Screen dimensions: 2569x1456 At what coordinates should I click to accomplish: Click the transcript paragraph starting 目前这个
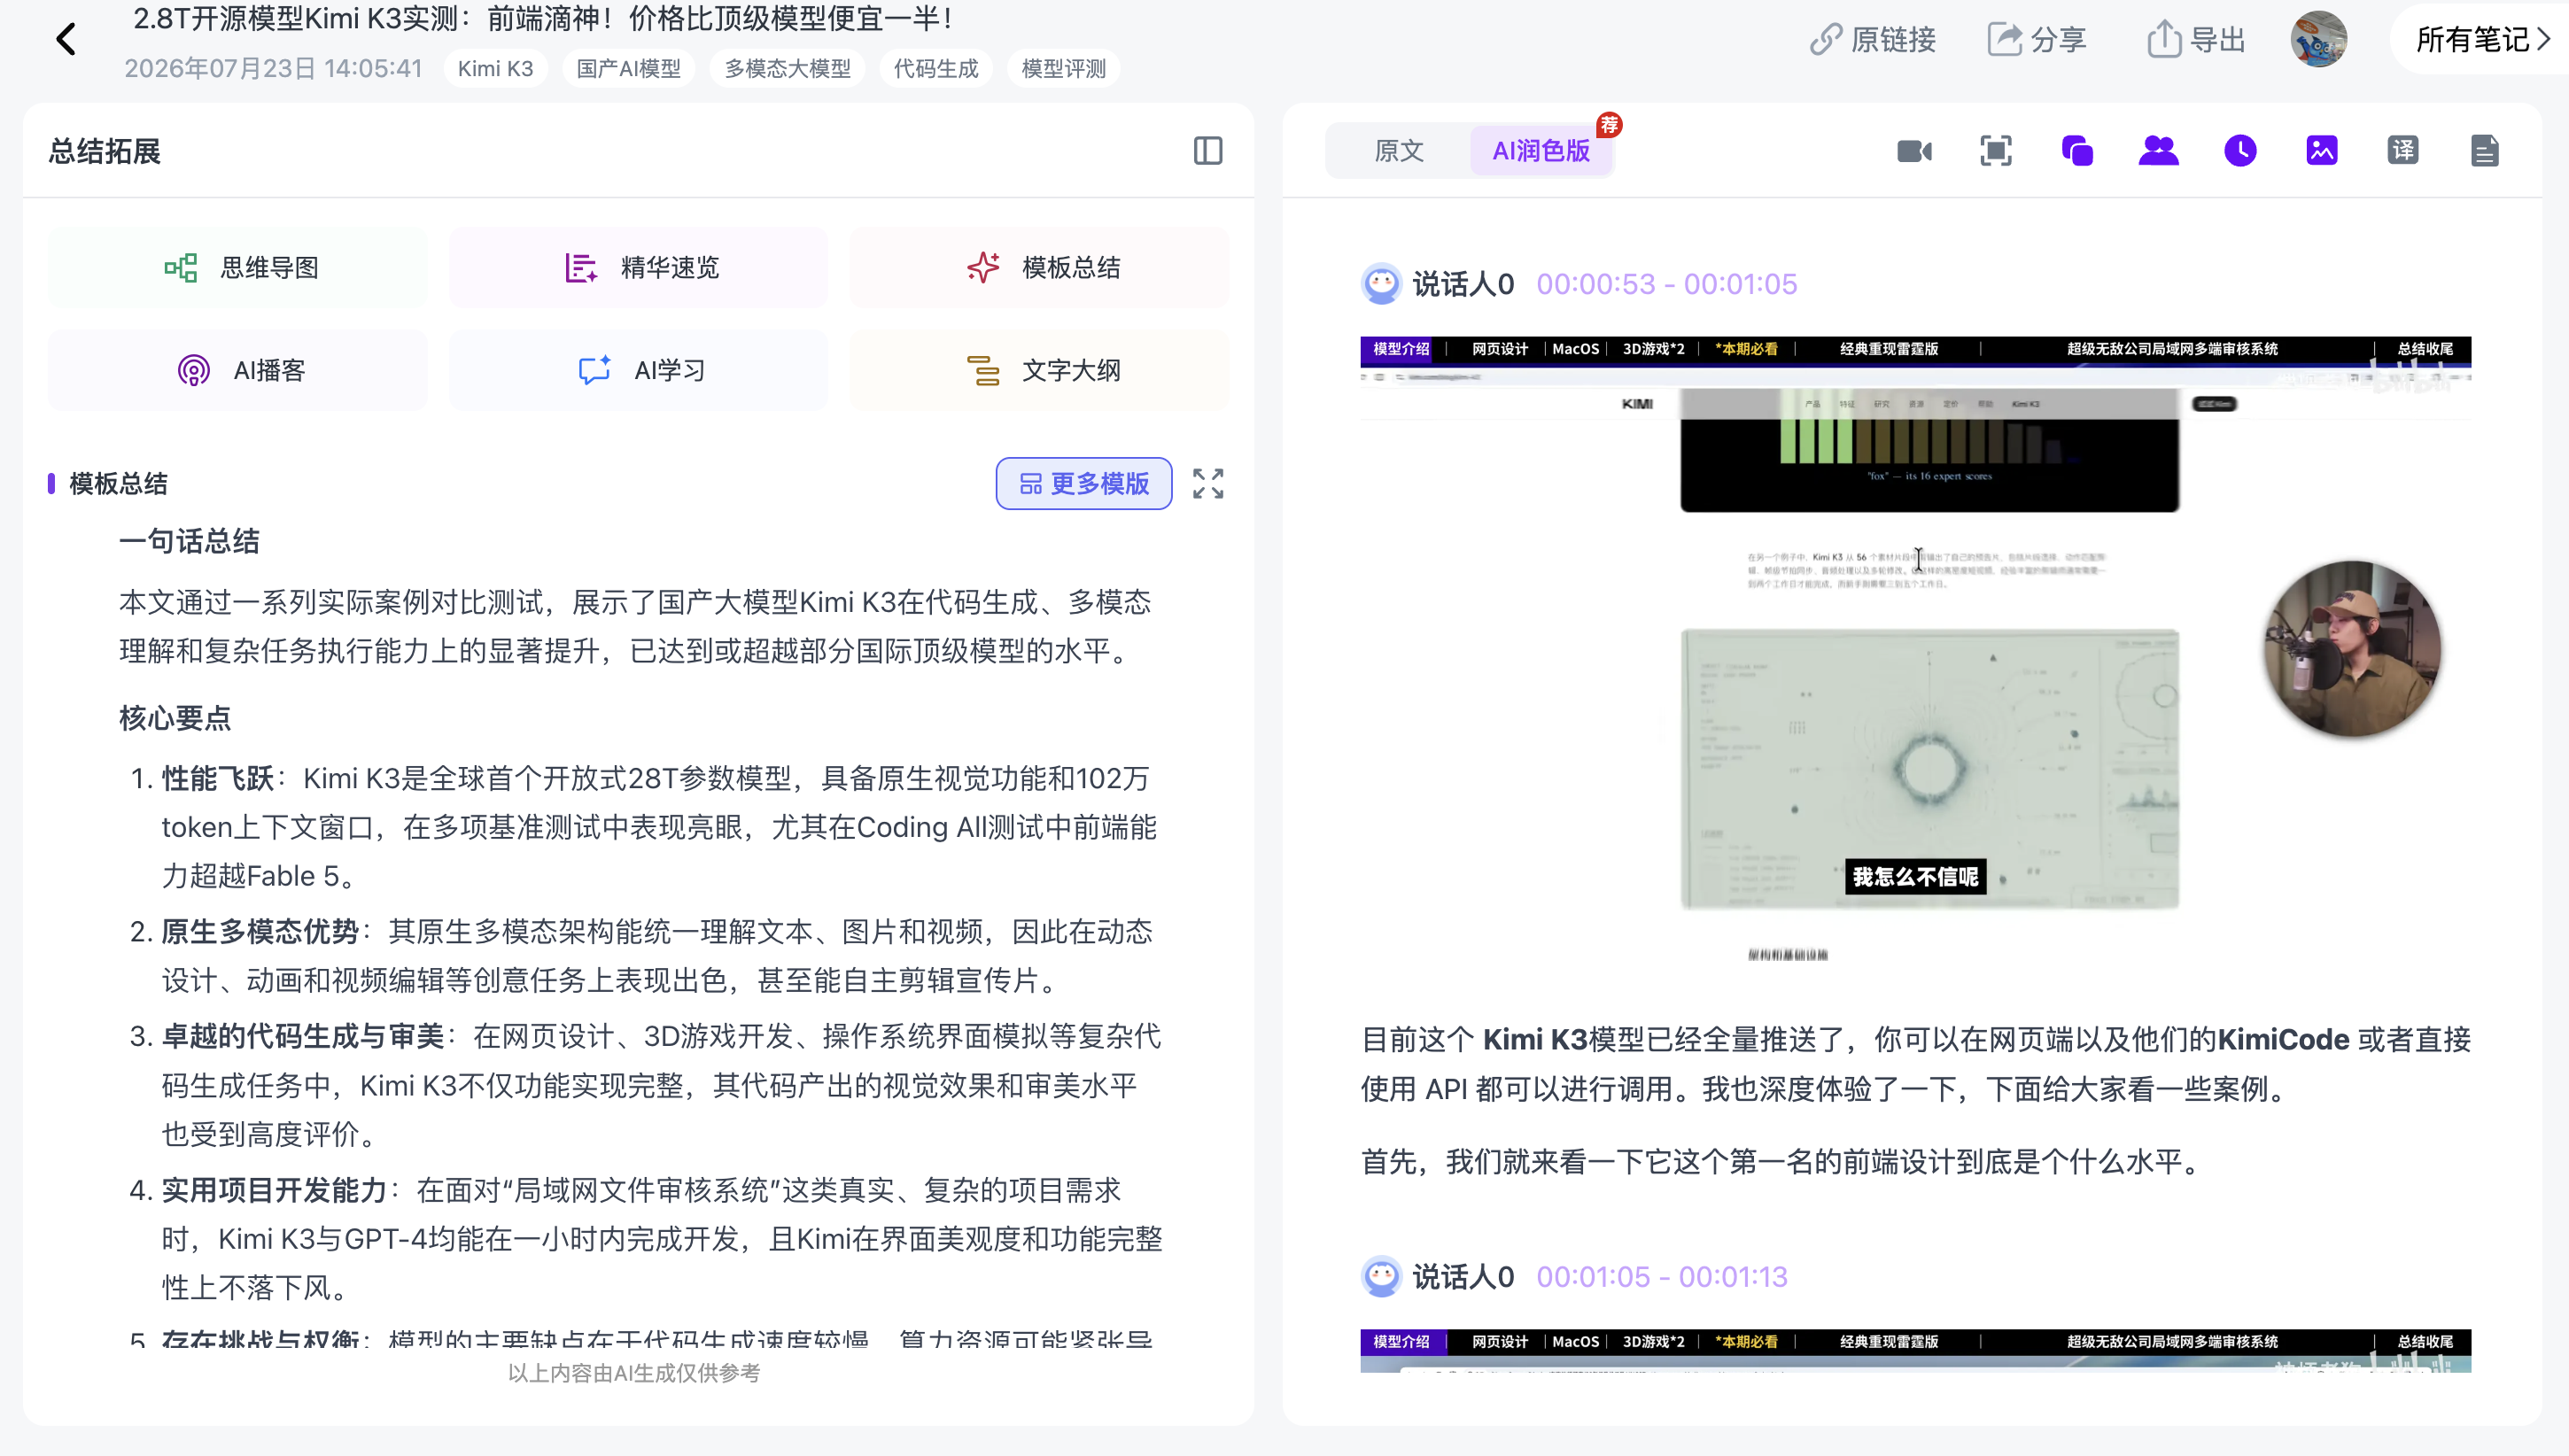(x=1915, y=1064)
